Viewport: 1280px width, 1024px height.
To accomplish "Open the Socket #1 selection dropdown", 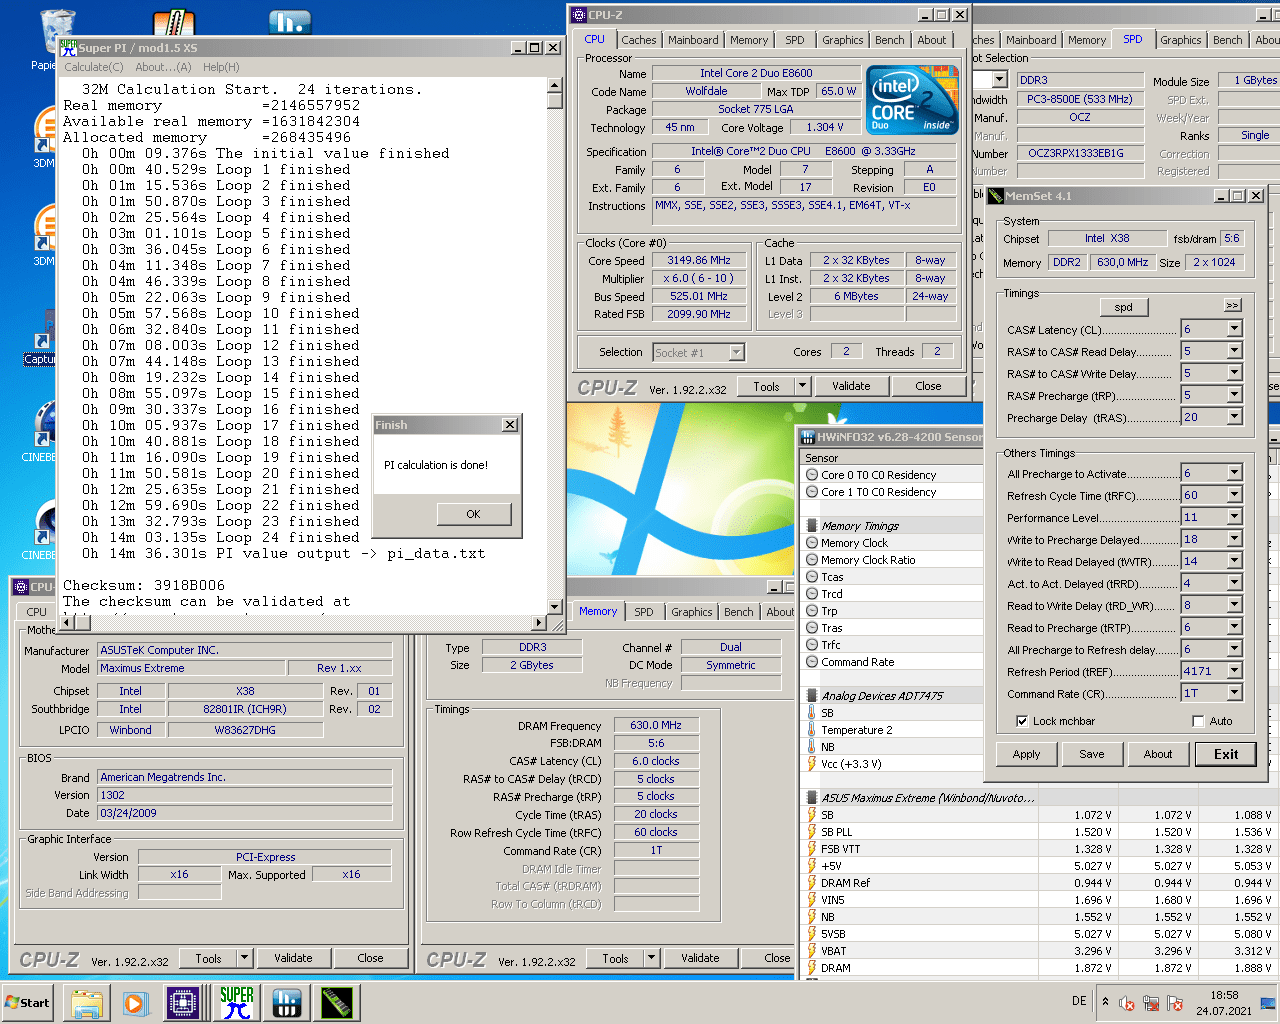I will pyautogui.click(x=736, y=352).
